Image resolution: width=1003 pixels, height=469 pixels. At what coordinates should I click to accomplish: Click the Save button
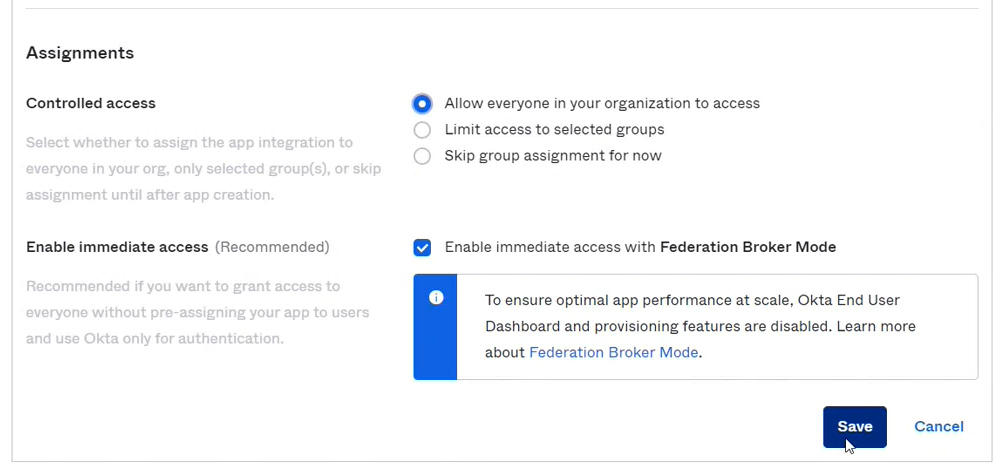(x=854, y=426)
